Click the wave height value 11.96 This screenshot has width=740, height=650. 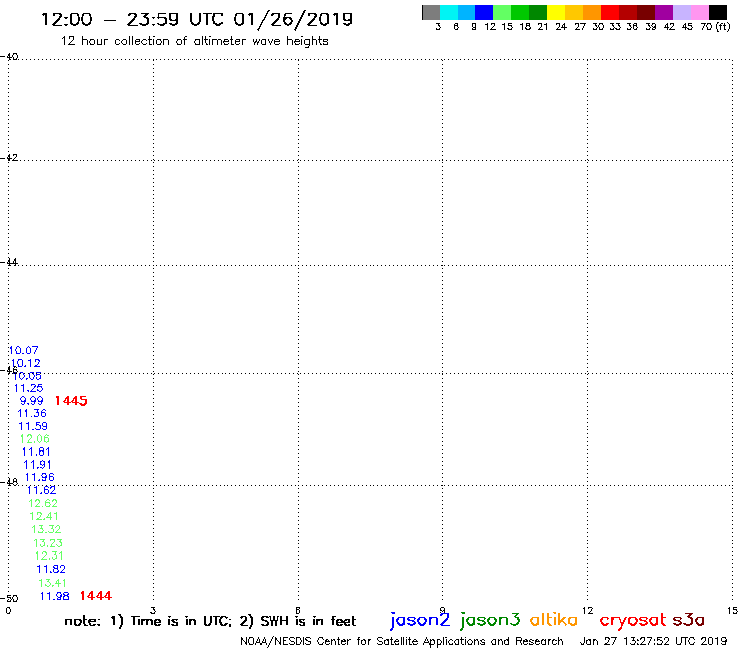[40, 477]
